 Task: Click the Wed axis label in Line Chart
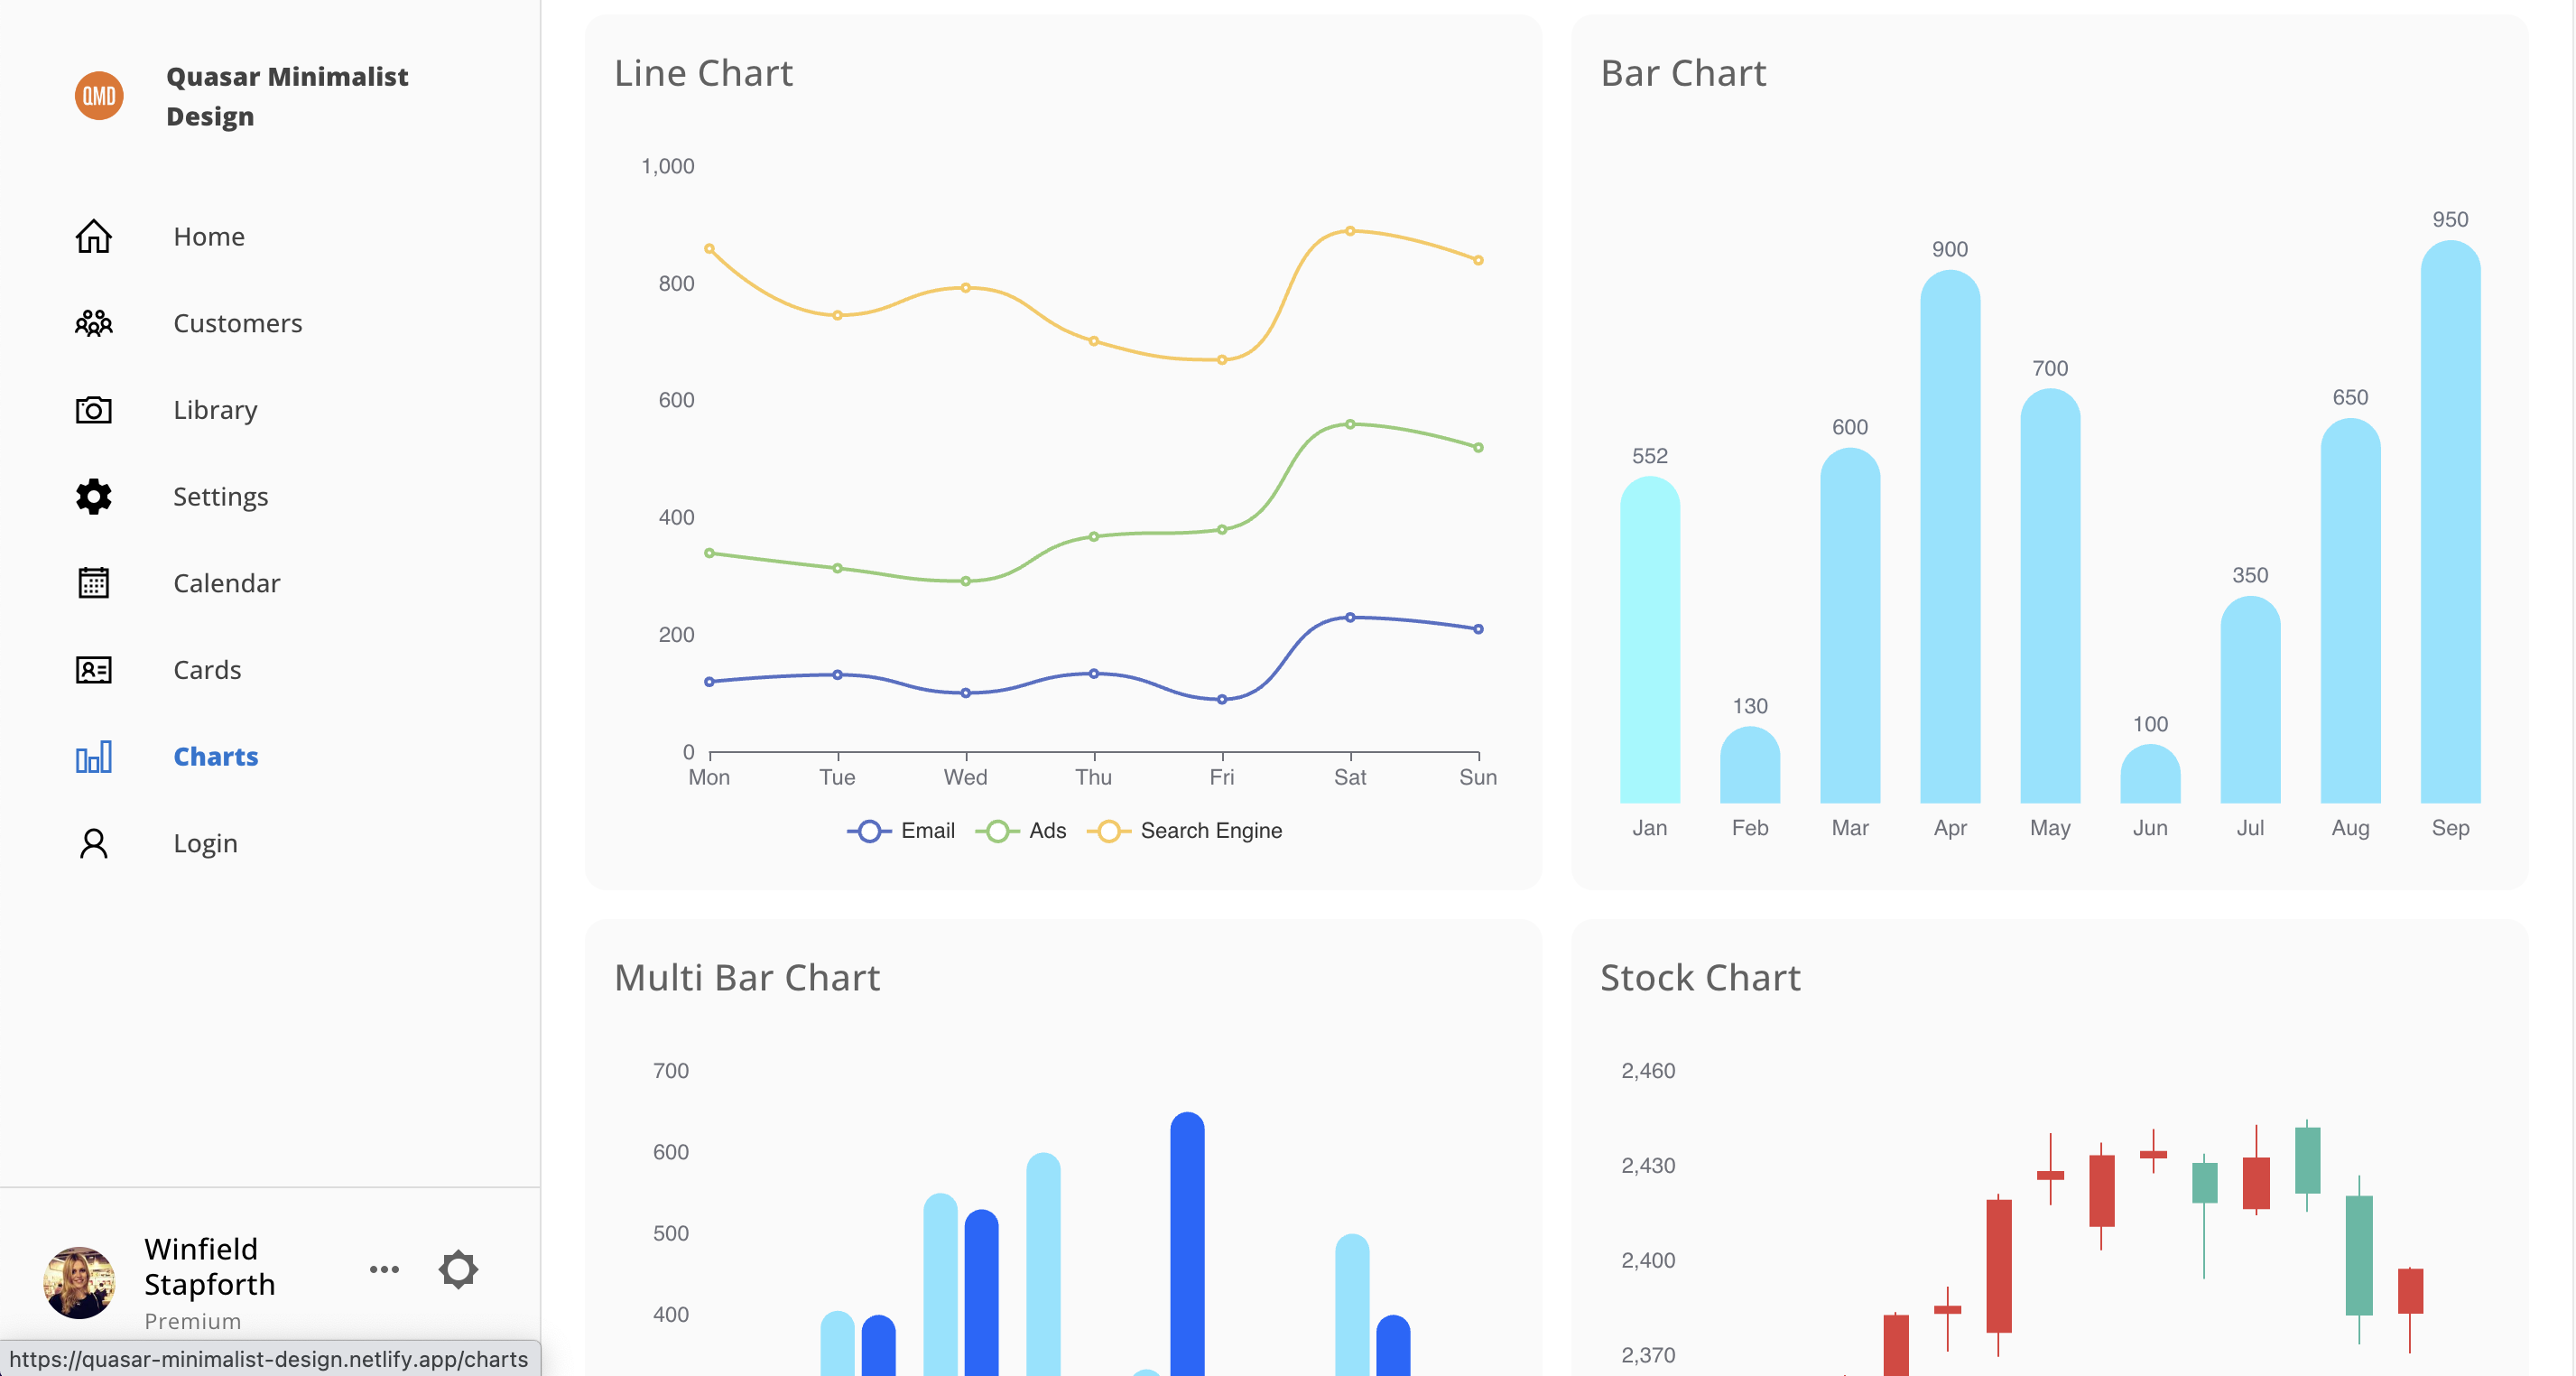(x=965, y=777)
